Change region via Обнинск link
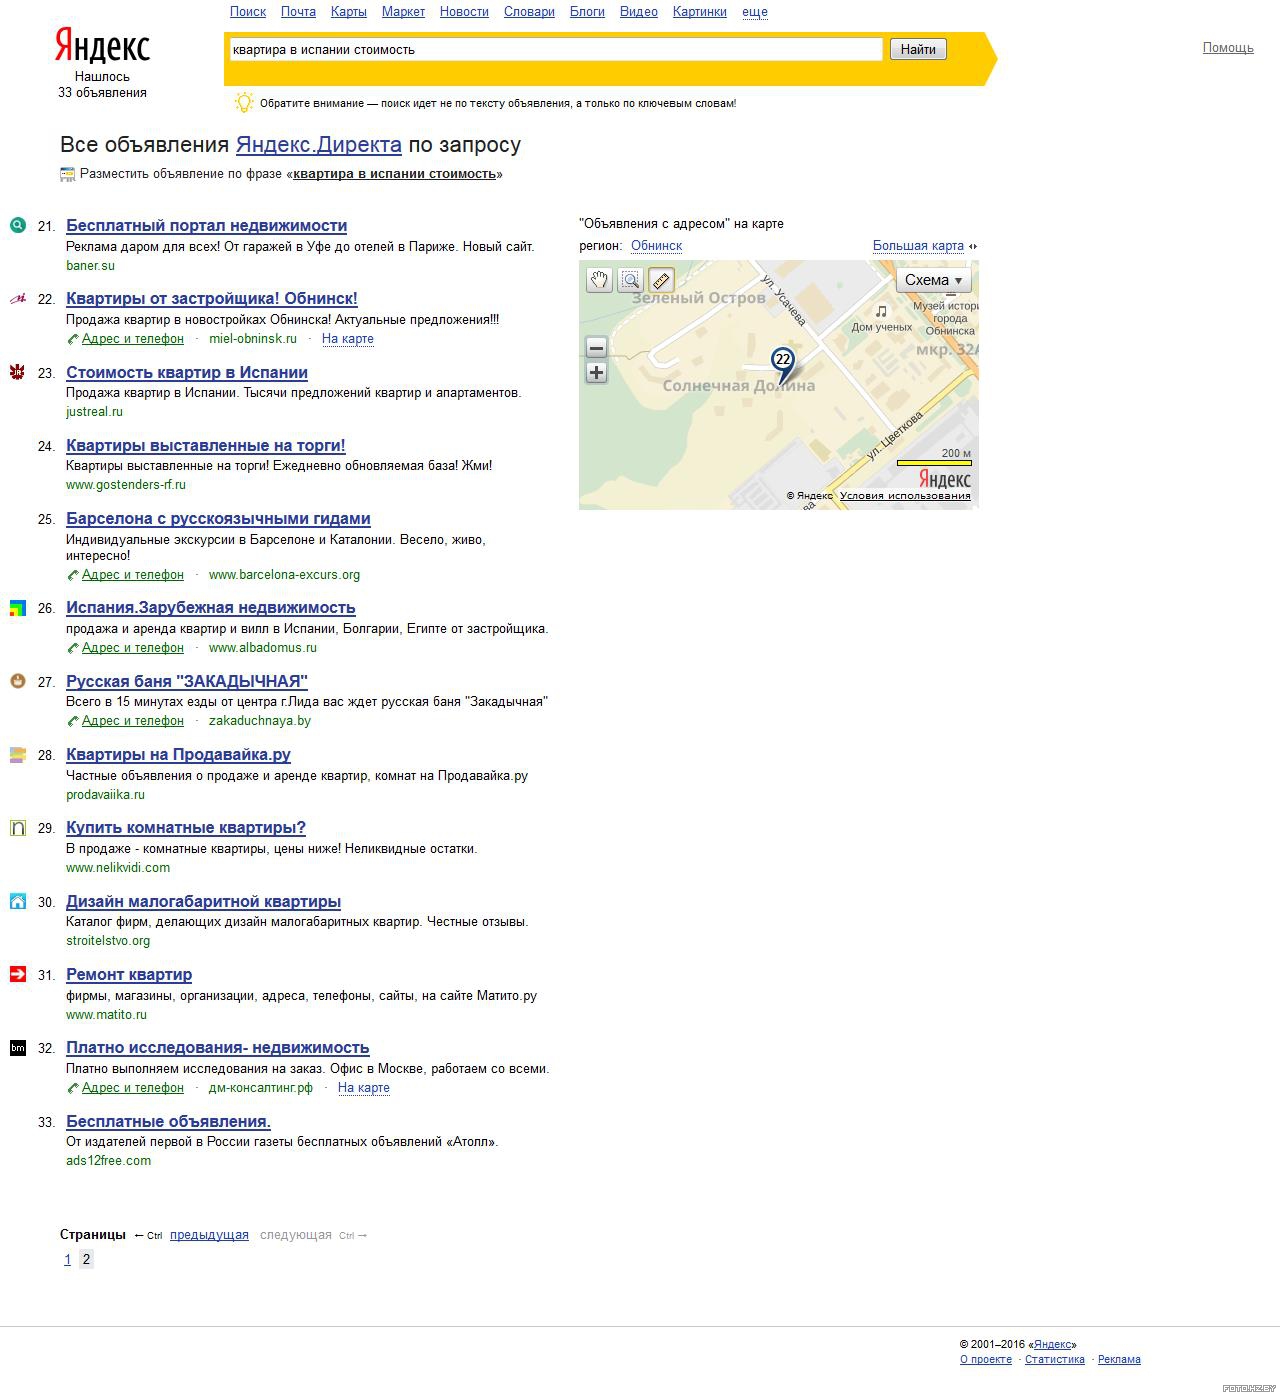Screen dimensions: 1280x1396 (x=656, y=246)
